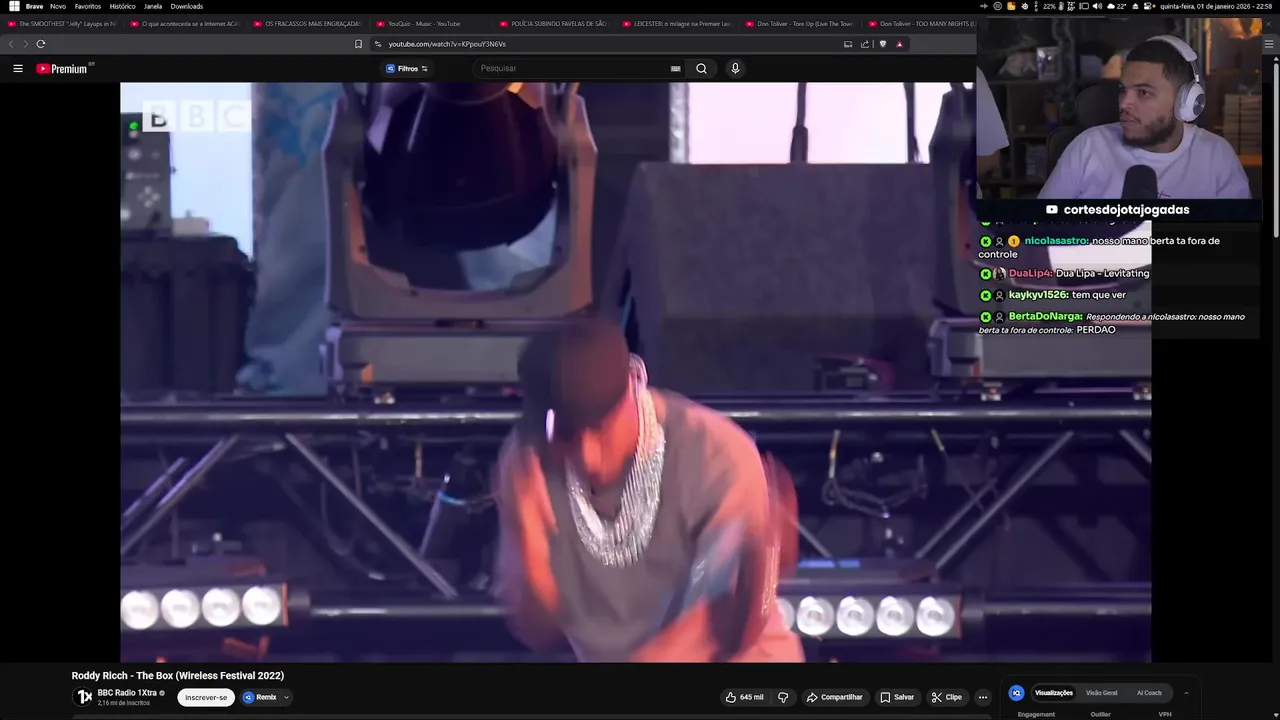This screenshot has width=1280, height=720.
Task: Switch to the YouQuiz - Music - YouTube tab
Action: click(x=430, y=24)
